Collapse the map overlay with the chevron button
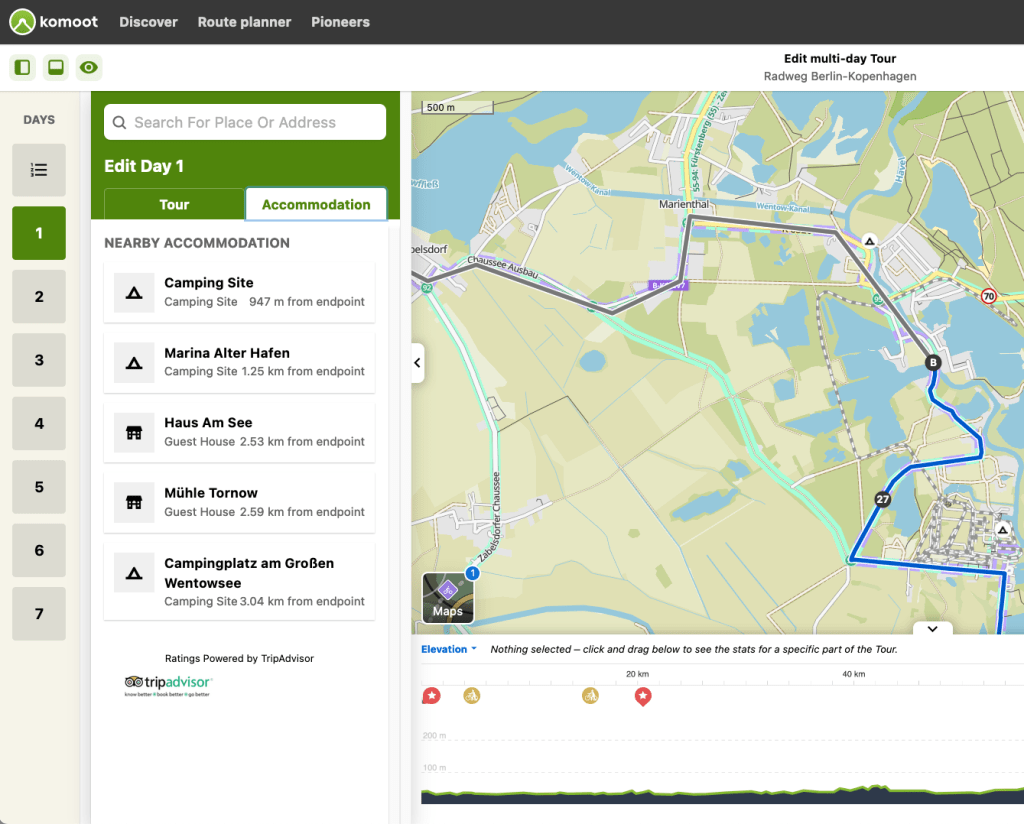Screen dimensions: 1024x824 (932, 629)
